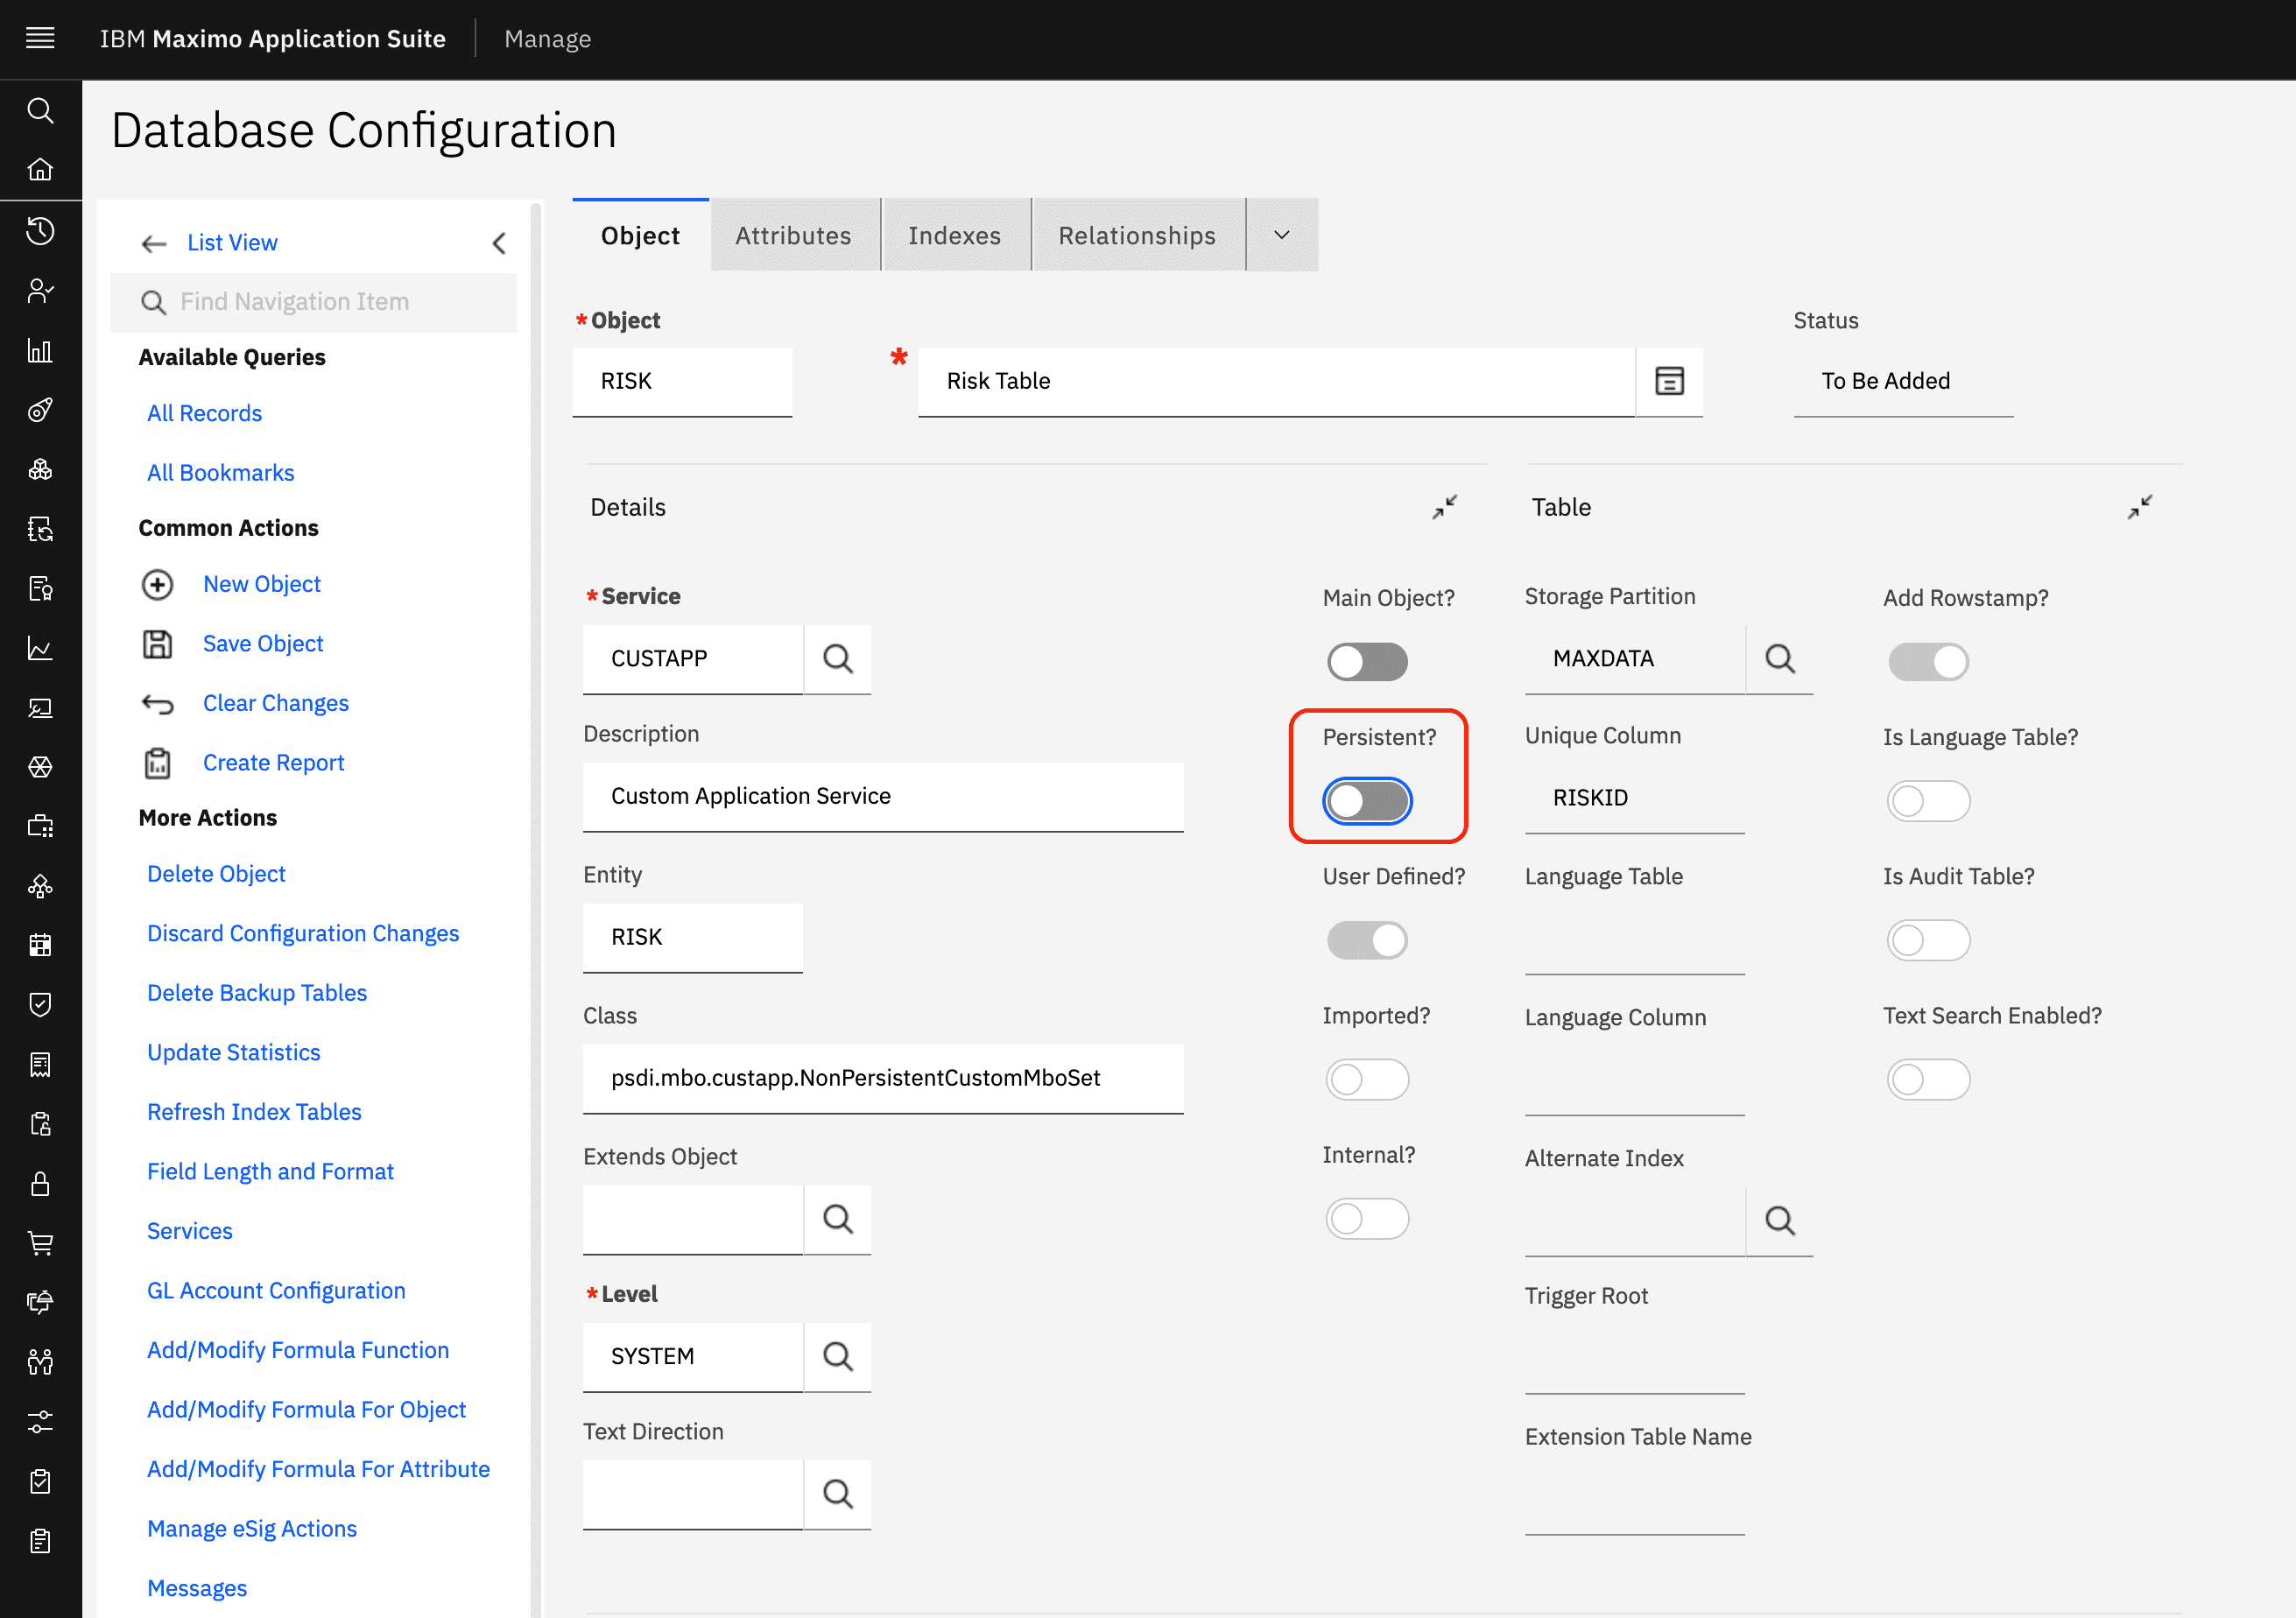Click the plus icon for New Object
The height and width of the screenshot is (1618, 2296).
(157, 584)
